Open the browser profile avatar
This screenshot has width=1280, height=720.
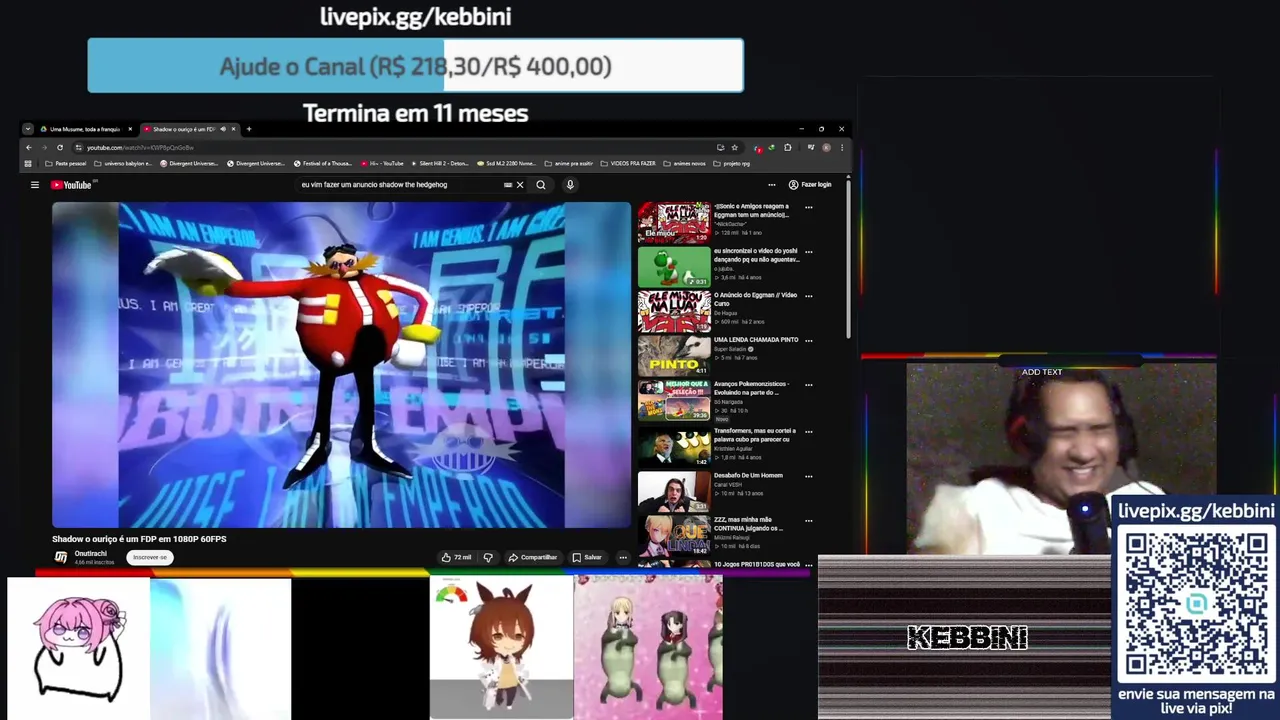pyautogui.click(x=826, y=147)
